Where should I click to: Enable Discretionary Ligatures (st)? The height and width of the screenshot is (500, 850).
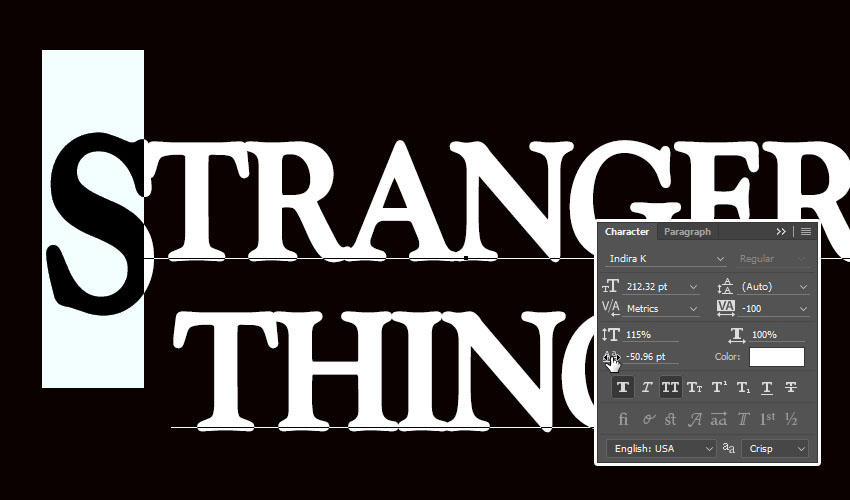point(671,419)
